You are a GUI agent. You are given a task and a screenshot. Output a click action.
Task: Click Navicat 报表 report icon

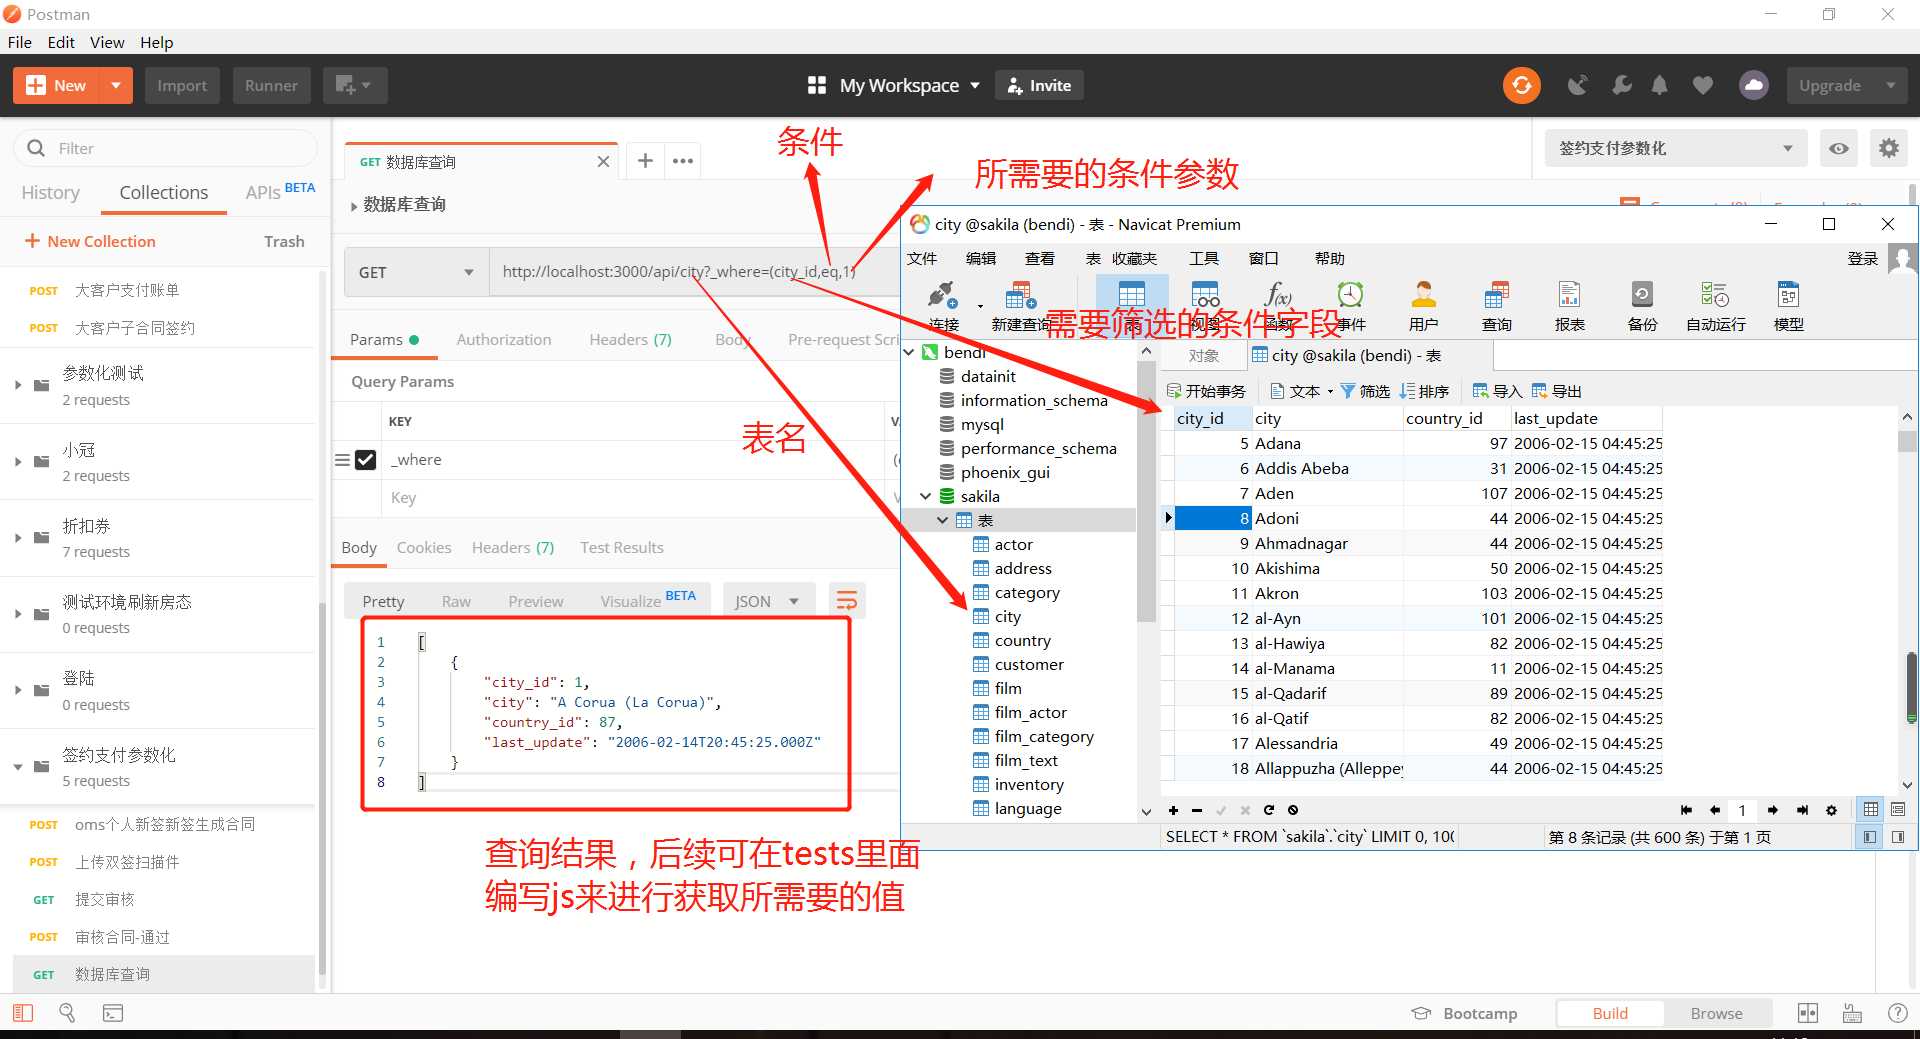pos(1569,307)
